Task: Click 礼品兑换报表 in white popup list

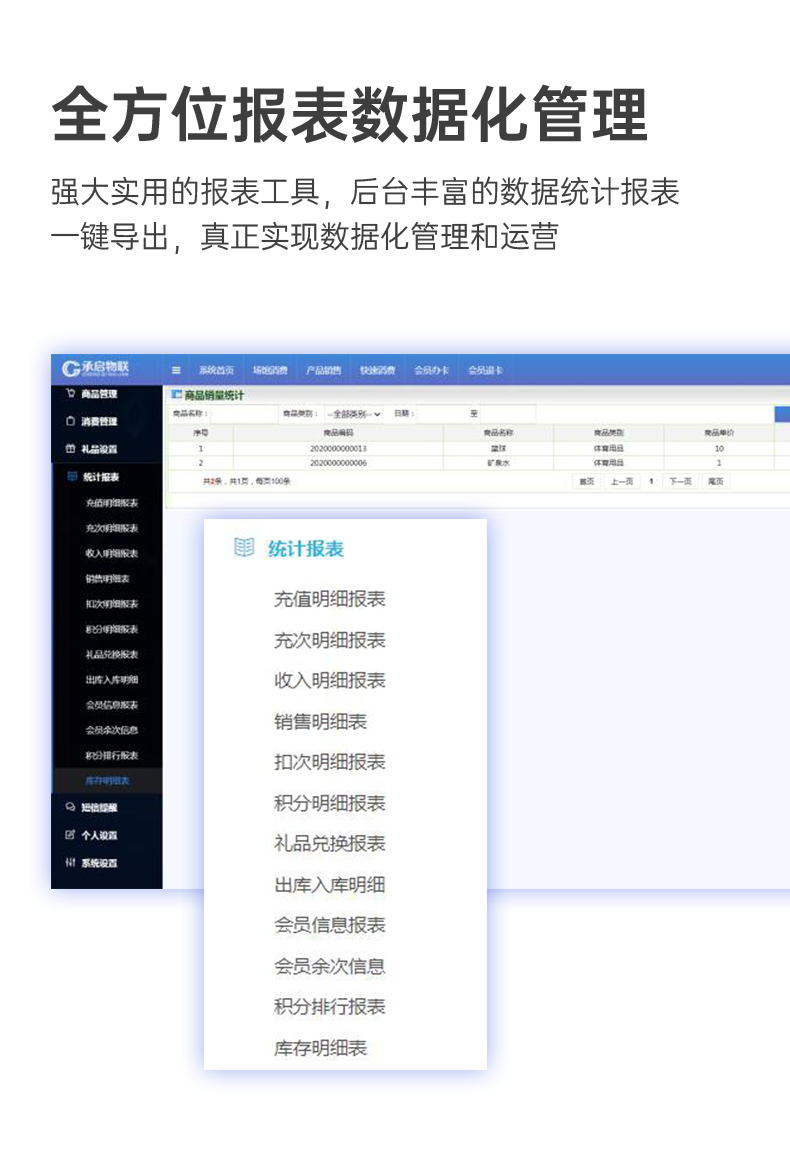Action: click(x=329, y=844)
